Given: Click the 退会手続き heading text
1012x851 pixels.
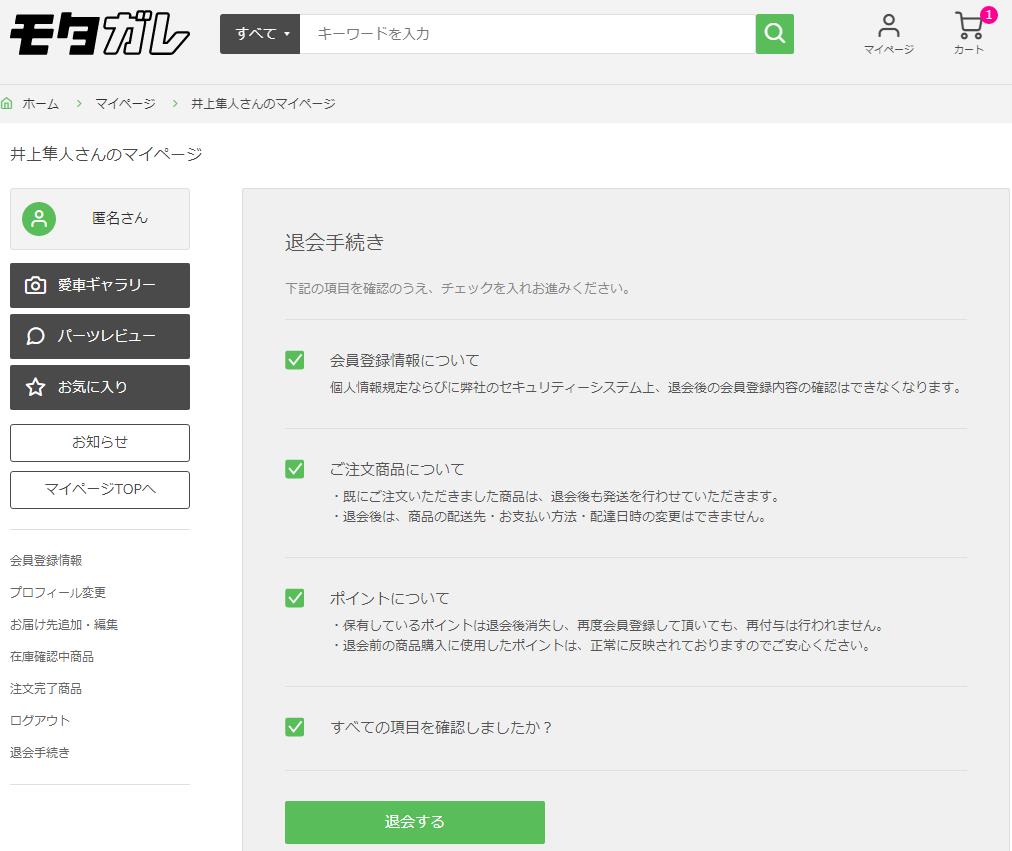Looking at the screenshot, I should (334, 243).
